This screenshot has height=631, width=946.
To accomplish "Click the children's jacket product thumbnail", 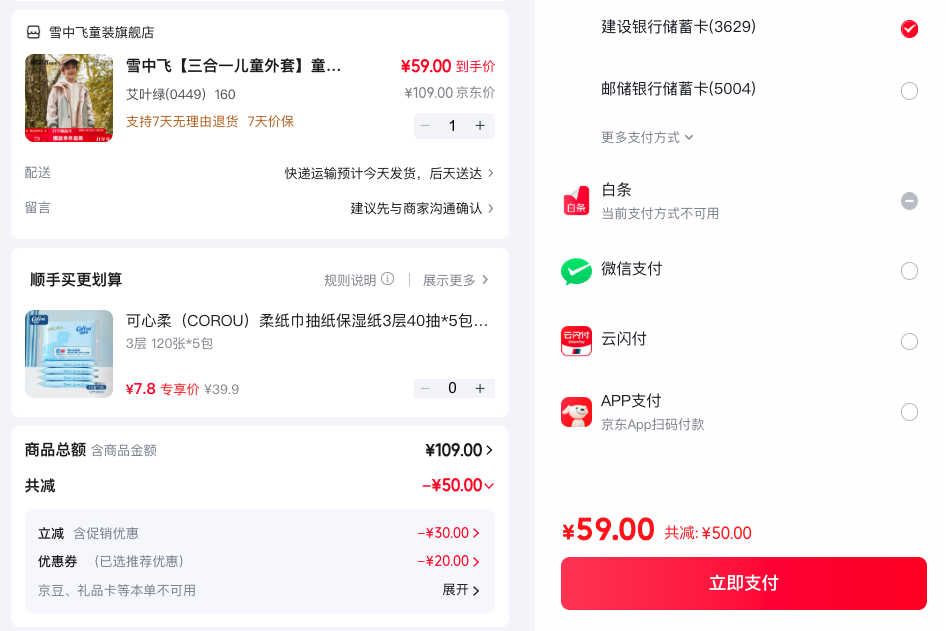I will pyautogui.click(x=69, y=98).
